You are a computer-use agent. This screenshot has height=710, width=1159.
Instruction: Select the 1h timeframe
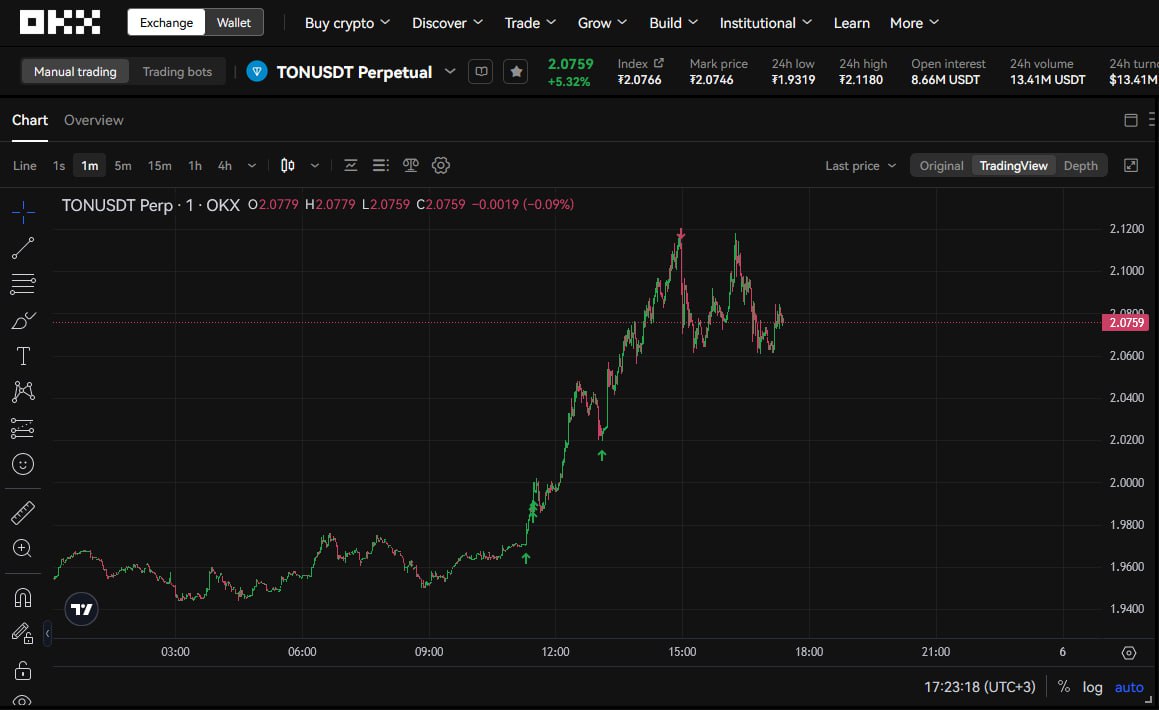[195, 165]
